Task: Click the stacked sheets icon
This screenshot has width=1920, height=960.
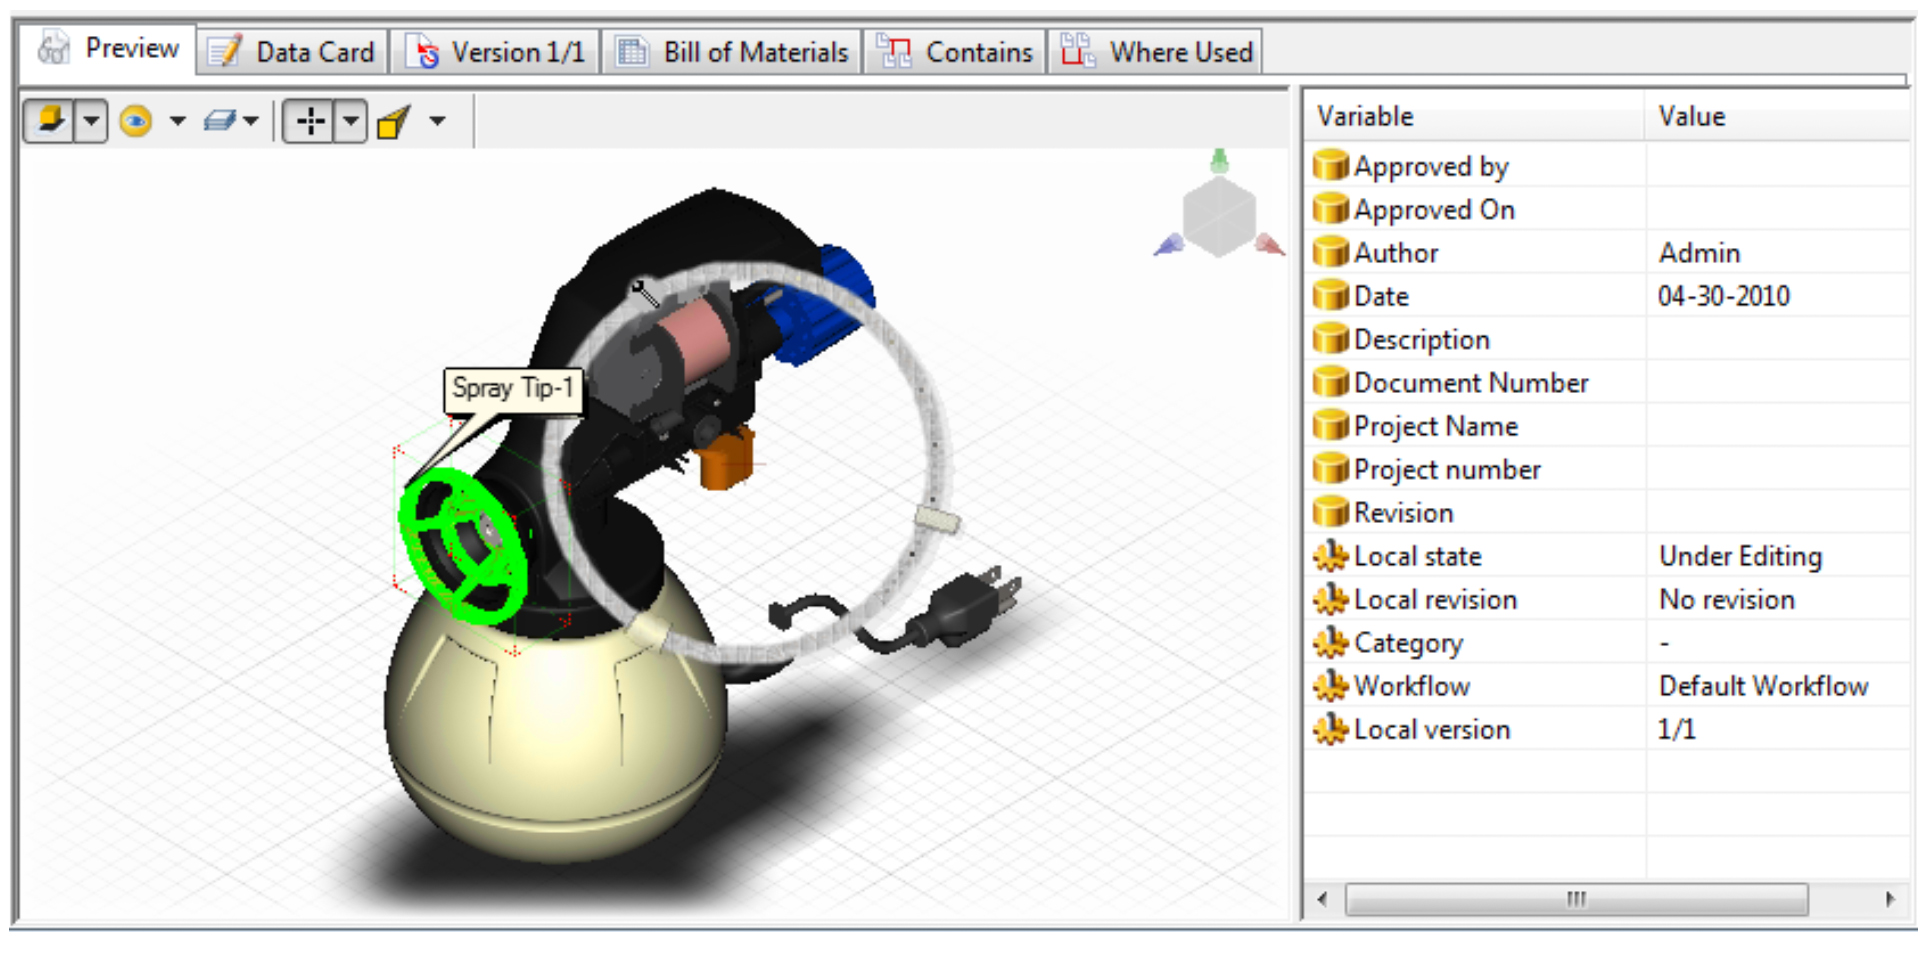Action: pyautogui.click(x=219, y=121)
